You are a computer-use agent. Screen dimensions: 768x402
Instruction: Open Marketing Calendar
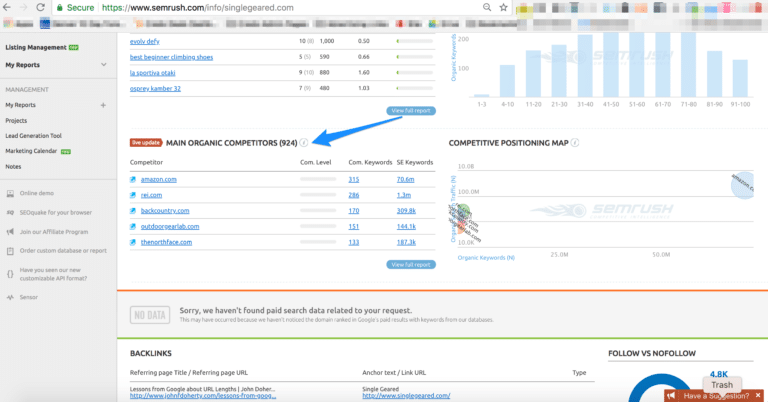[31, 151]
